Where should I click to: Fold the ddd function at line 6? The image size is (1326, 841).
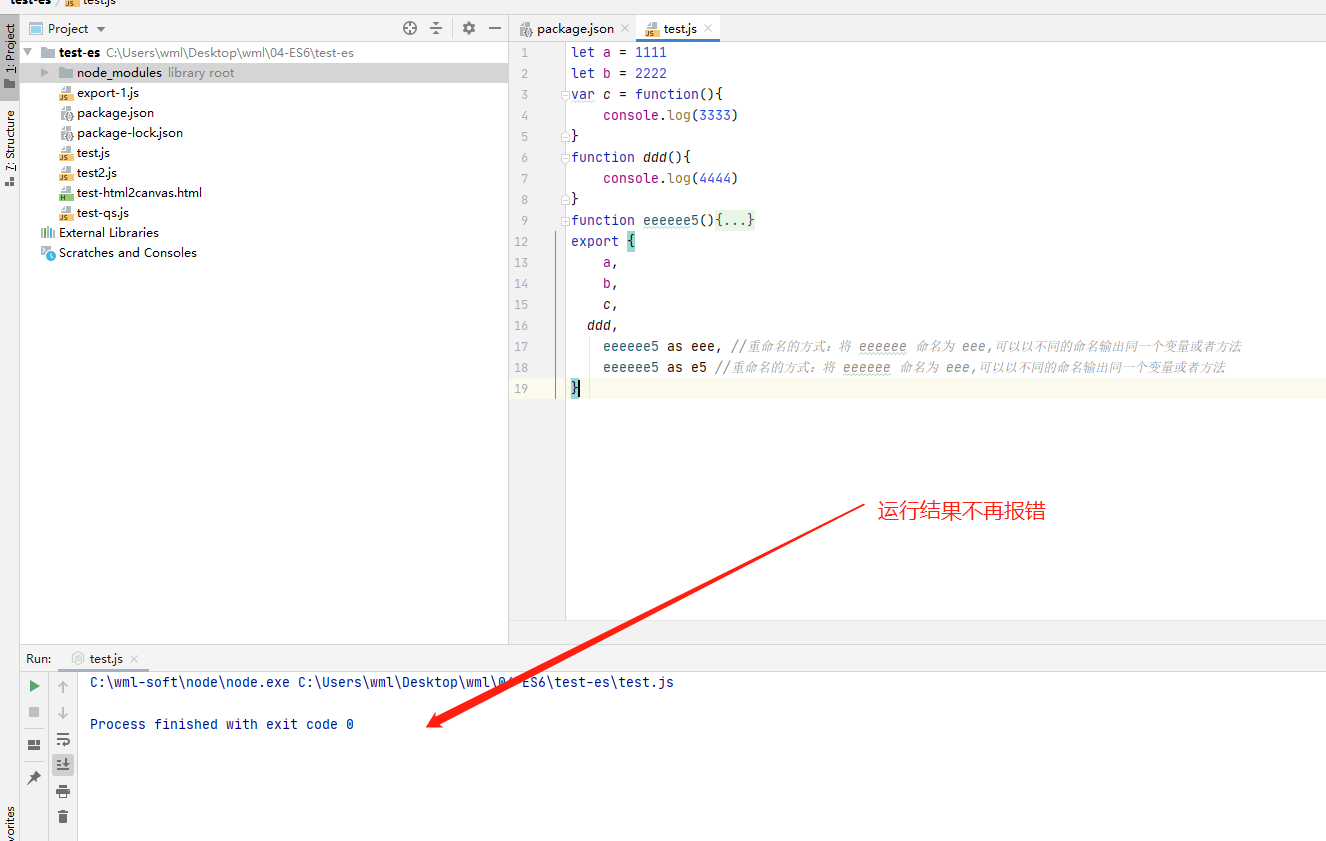pos(564,157)
